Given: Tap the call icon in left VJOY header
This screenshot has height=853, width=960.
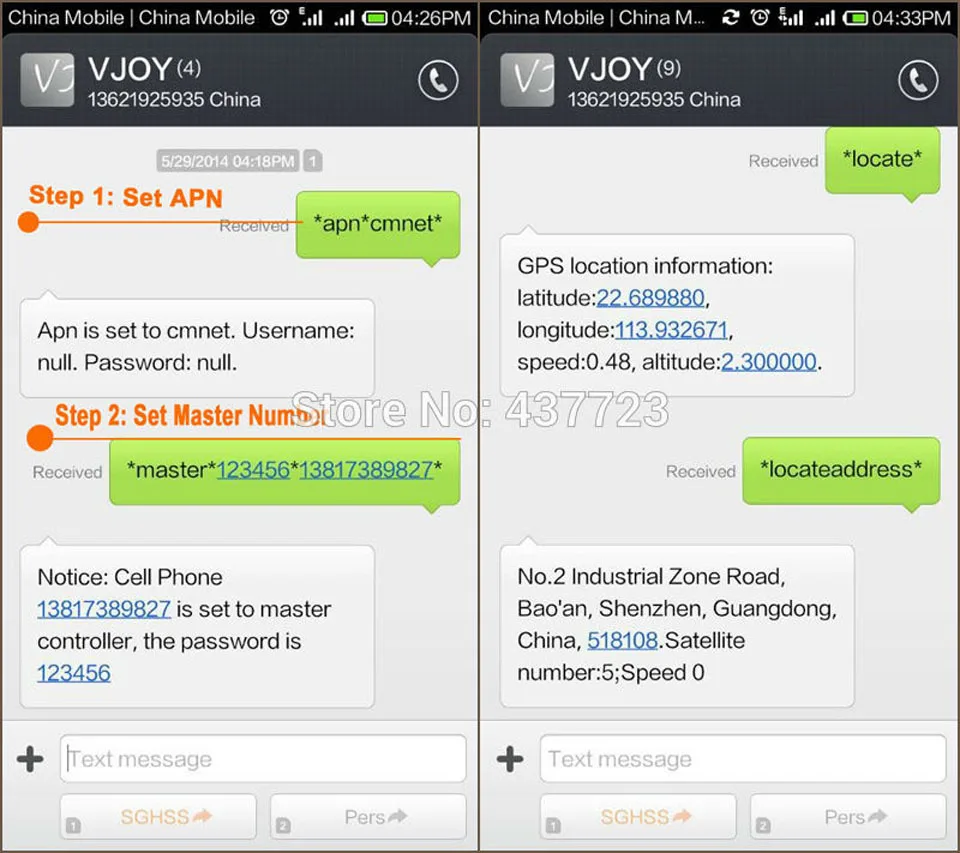Looking at the screenshot, I should [x=438, y=80].
